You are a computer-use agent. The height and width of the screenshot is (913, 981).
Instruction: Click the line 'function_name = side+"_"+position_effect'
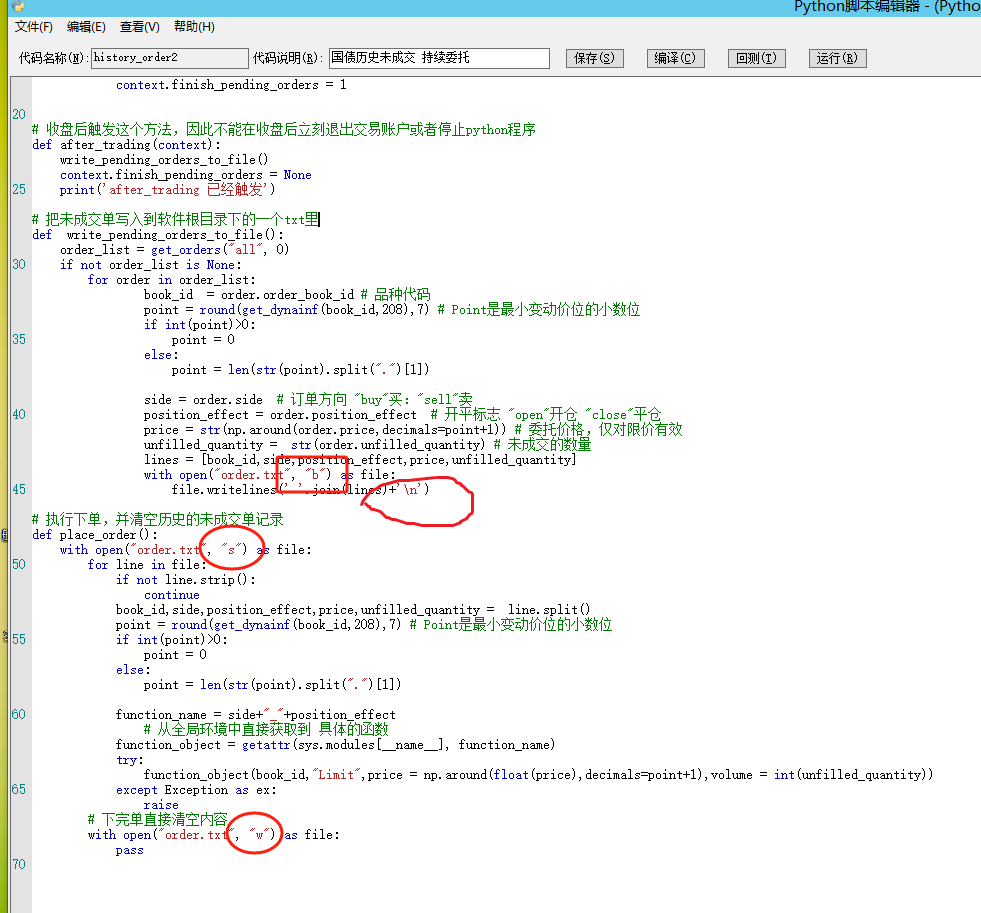(256, 715)
